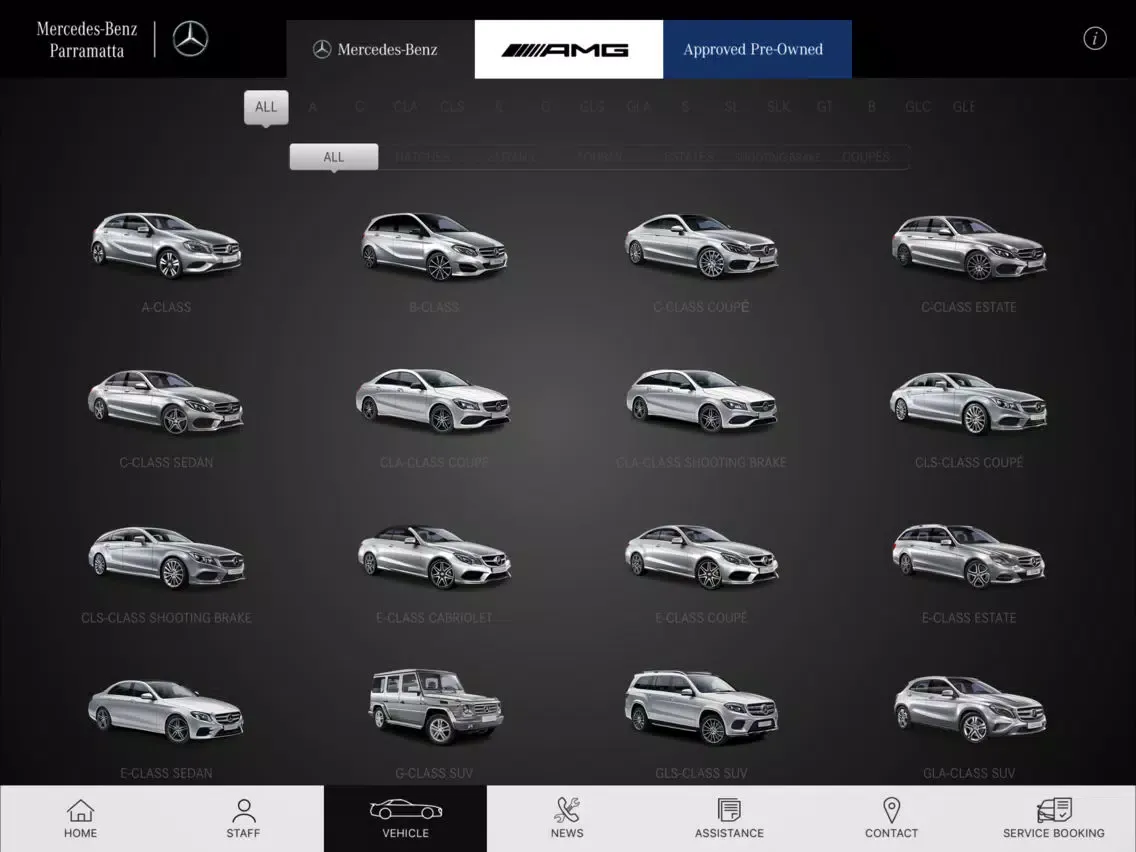
Task: Filter models by SLK class
Action: [x=778, y=107]
